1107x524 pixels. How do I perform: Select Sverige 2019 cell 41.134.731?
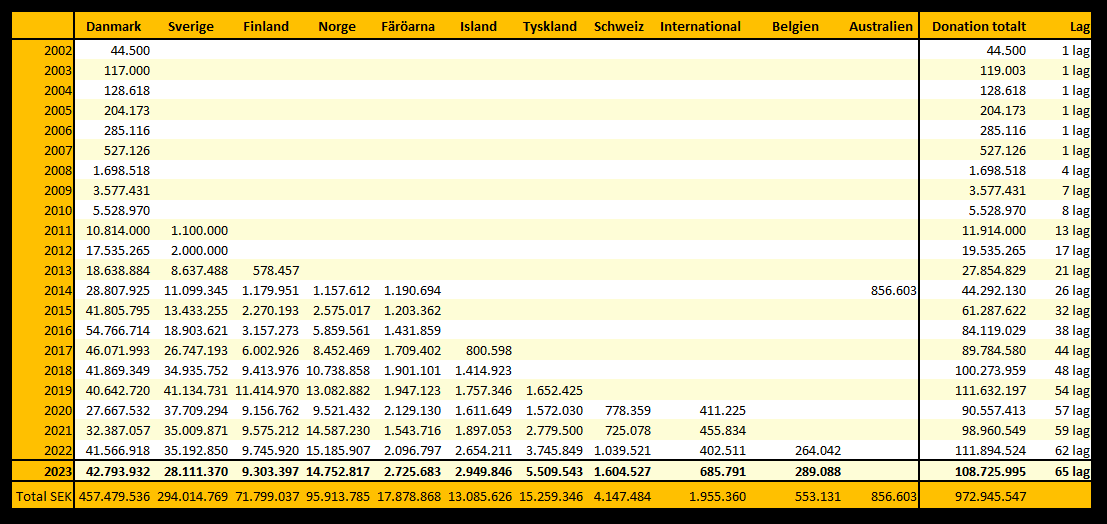196,390
